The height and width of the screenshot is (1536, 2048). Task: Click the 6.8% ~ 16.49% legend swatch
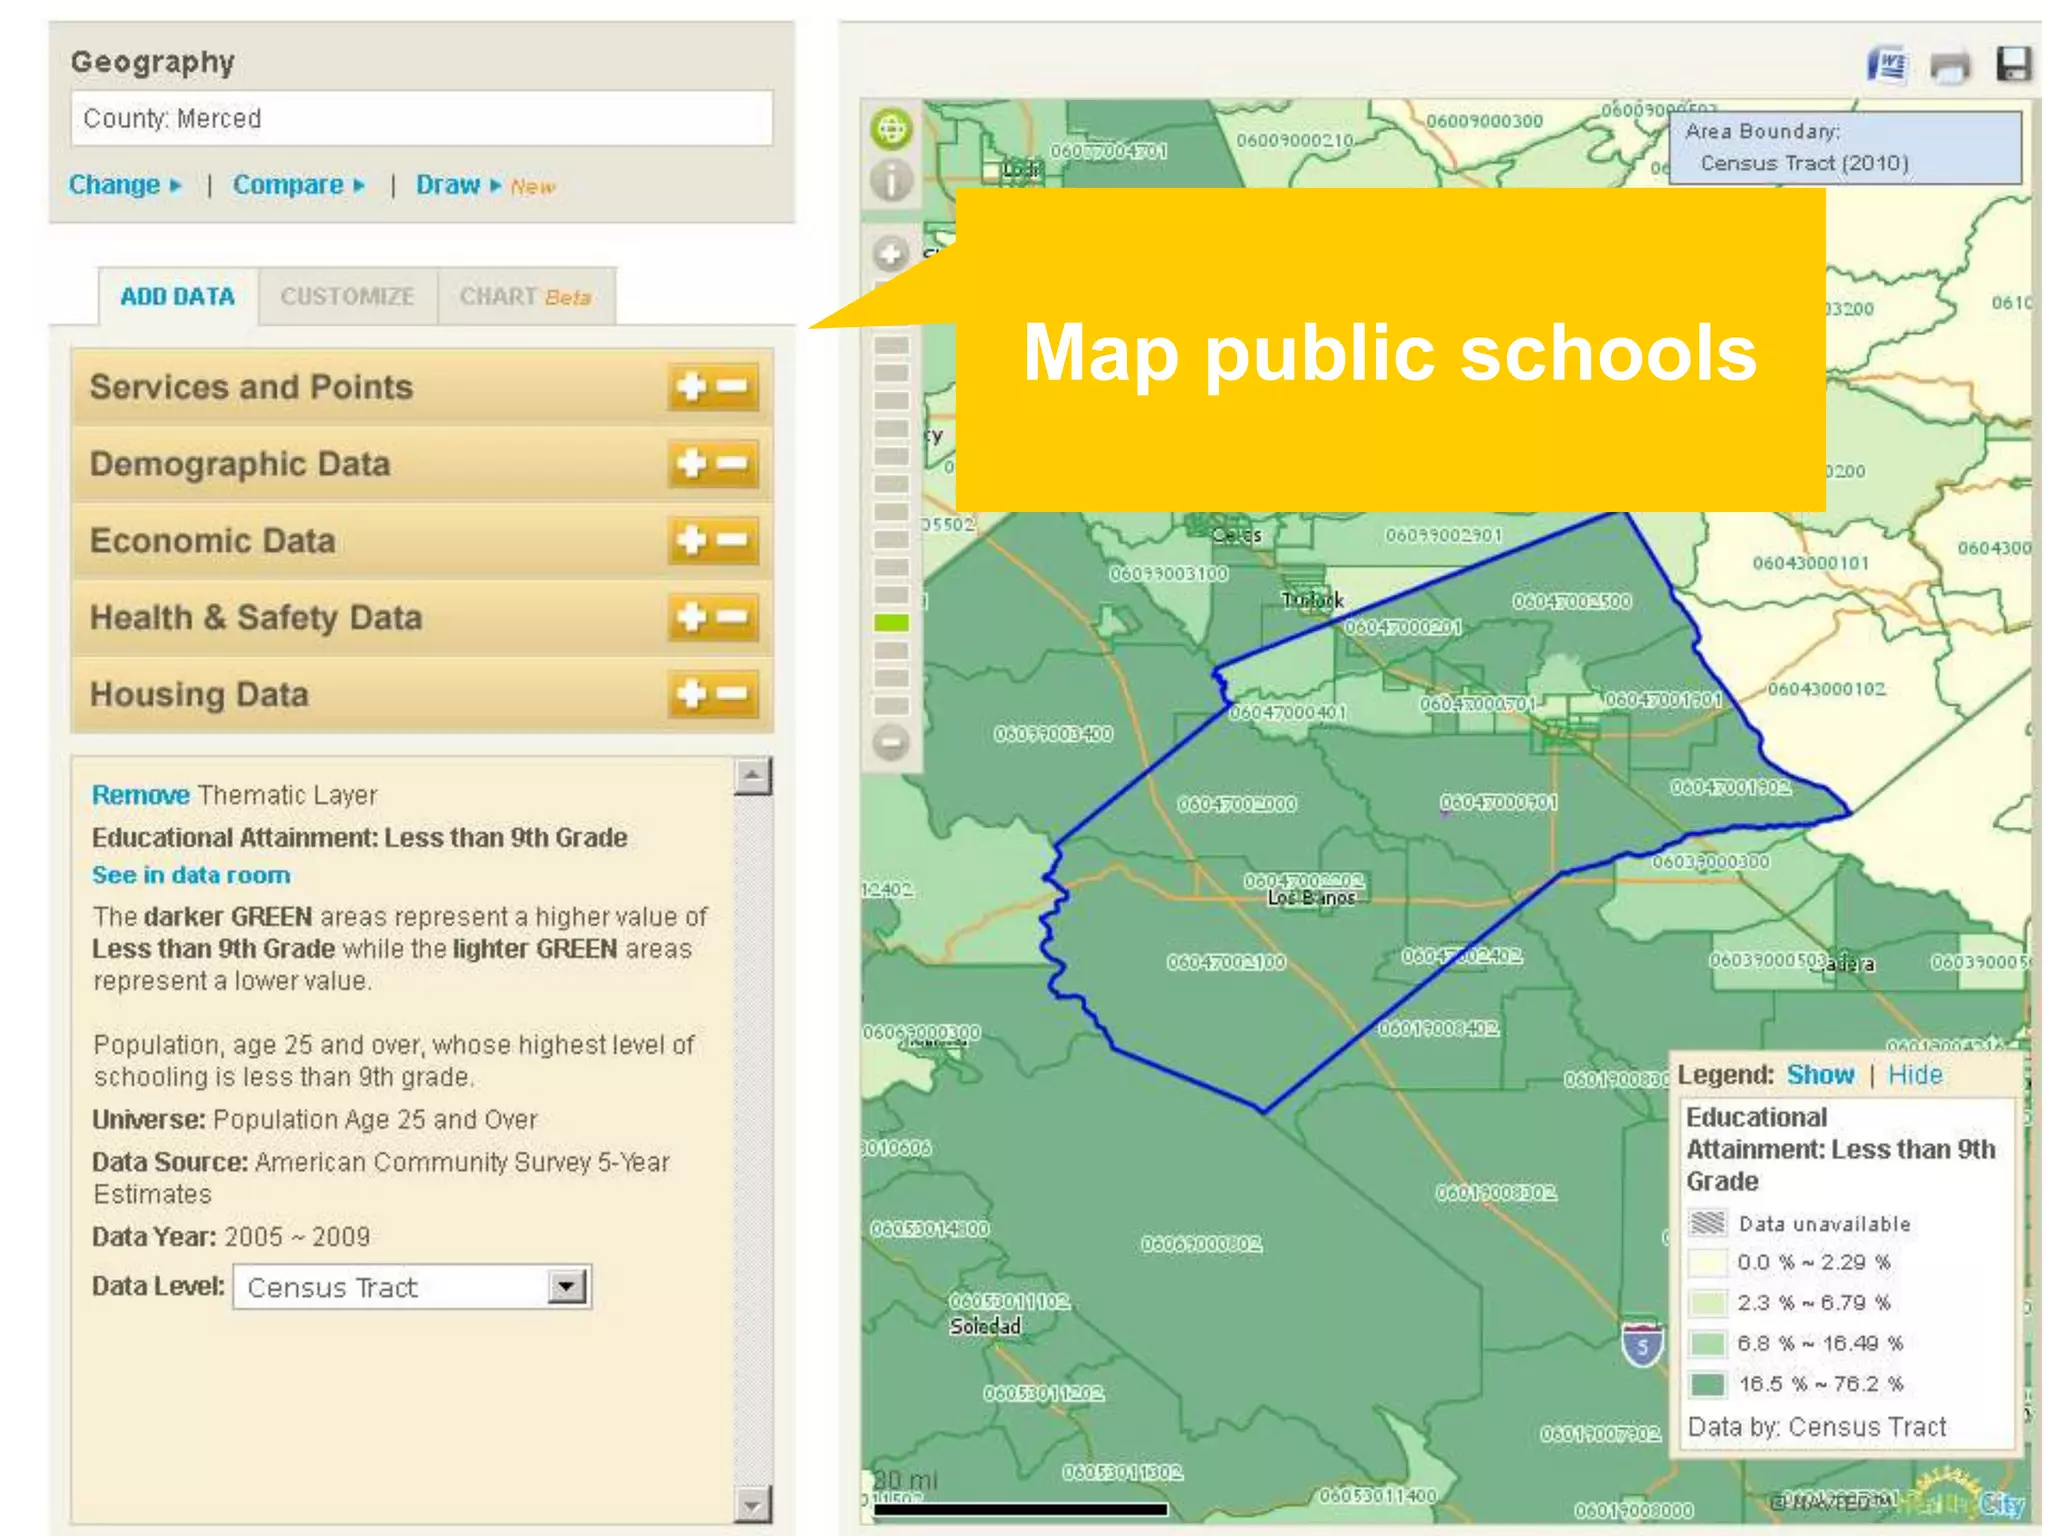[x=1707, y=1343]
